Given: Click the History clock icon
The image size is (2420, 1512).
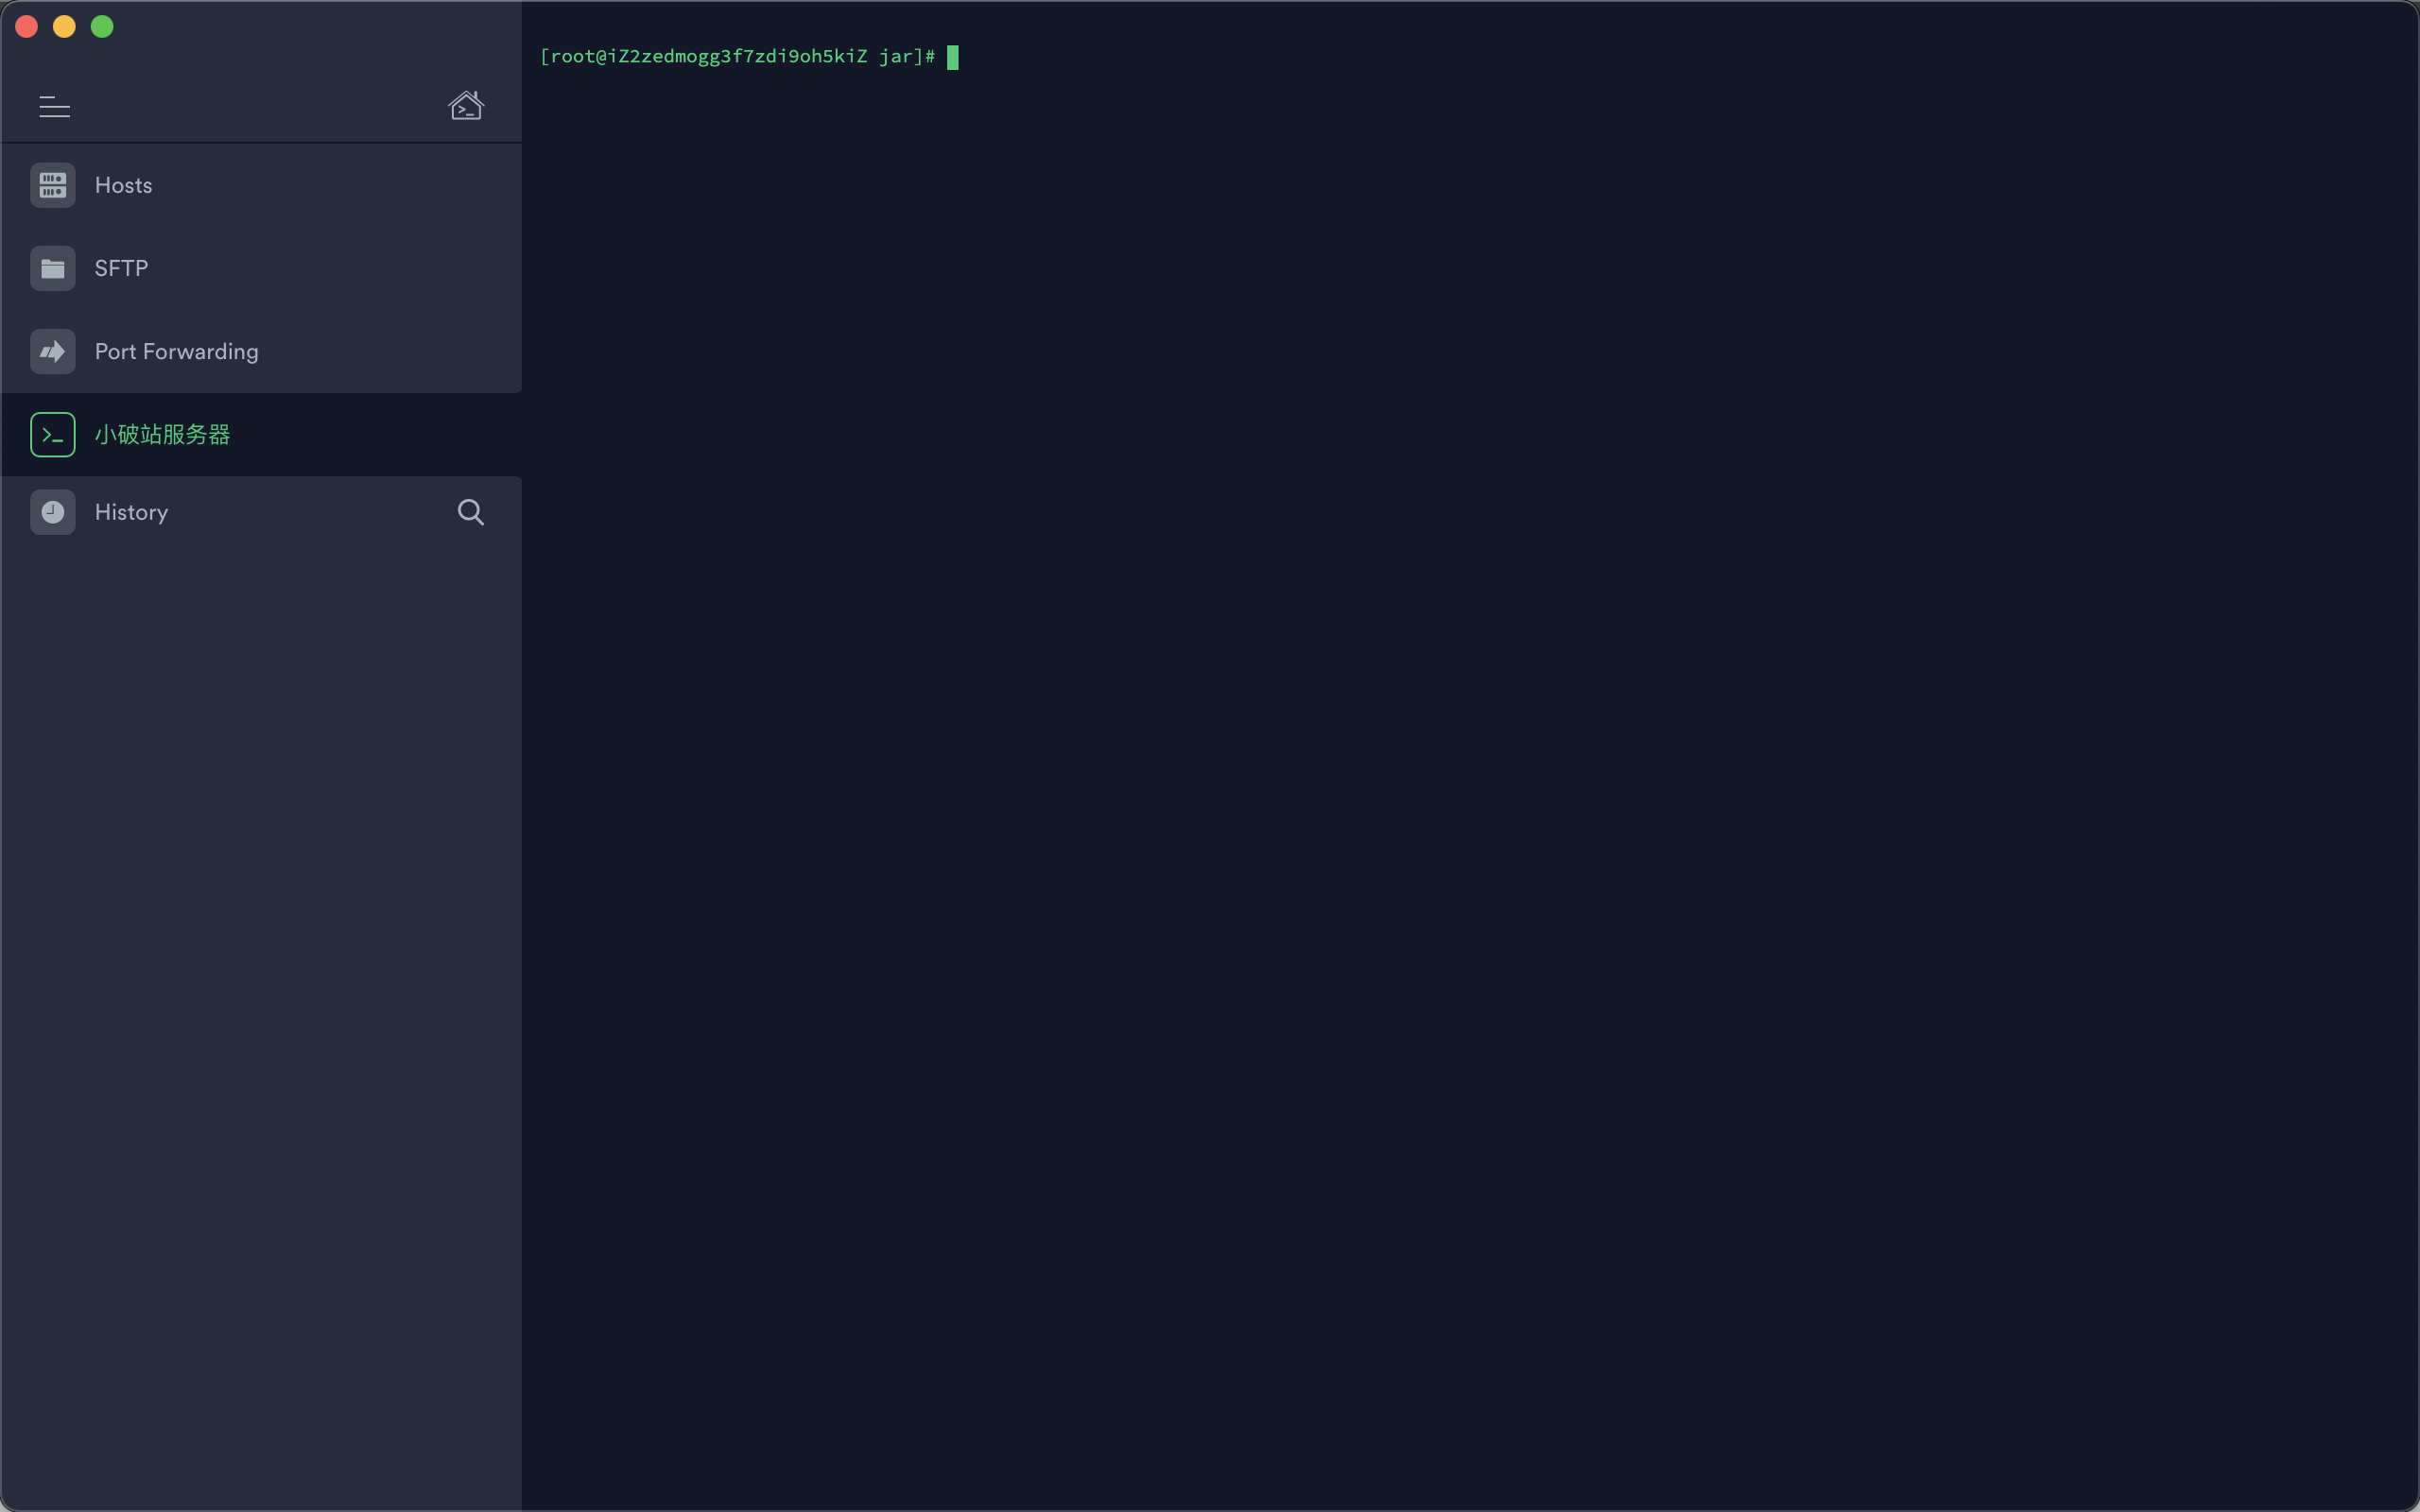Looking at the screenshot, I should coord(52,512).
